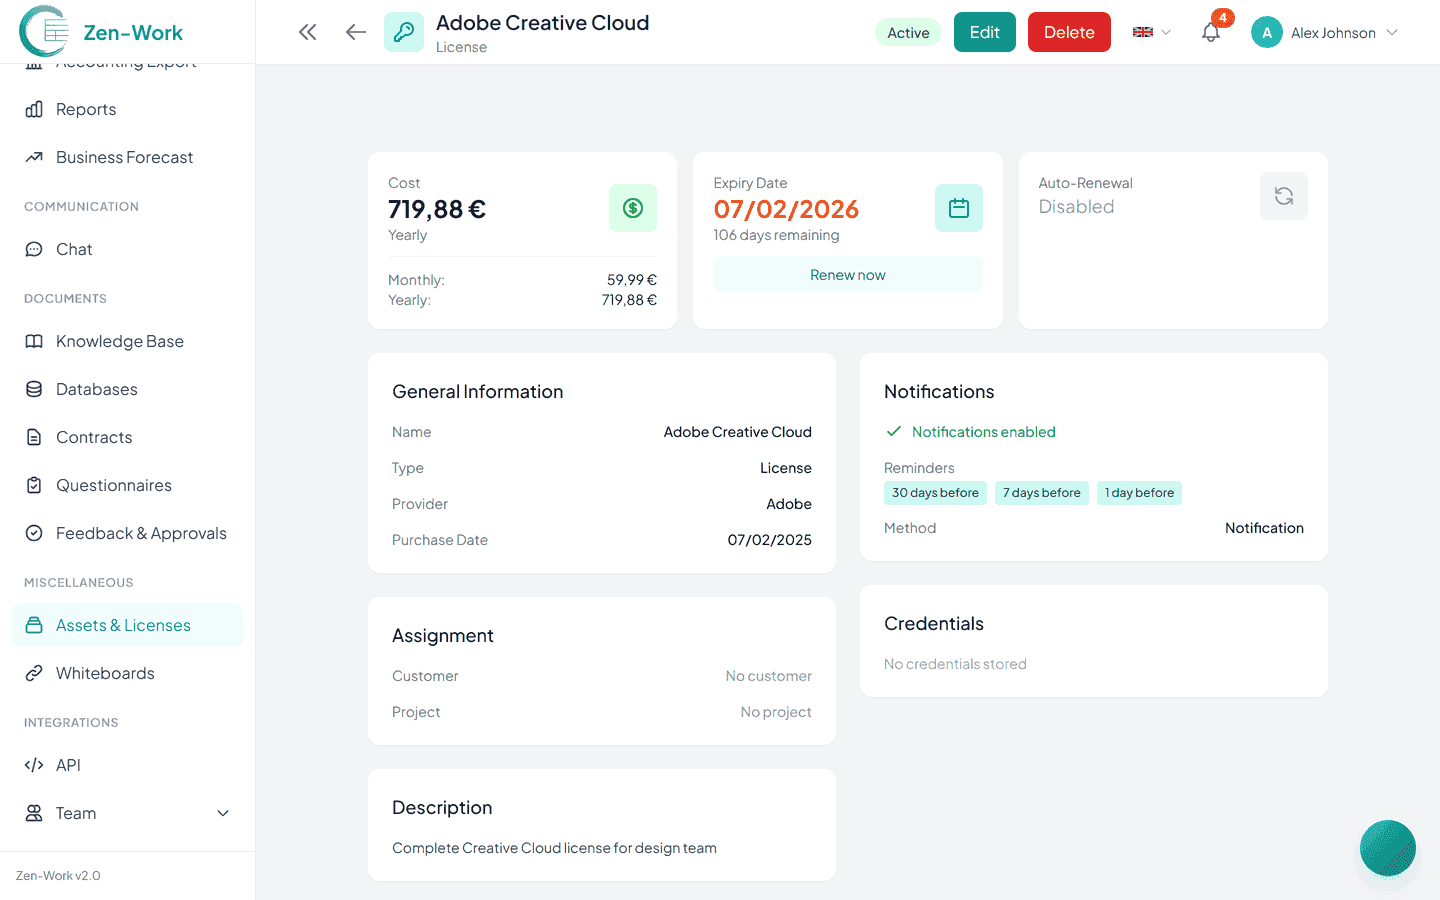Screen dimensions: 1440x900
Task: Expand the Team submenu chevron
Action: (x=223, y=813)
